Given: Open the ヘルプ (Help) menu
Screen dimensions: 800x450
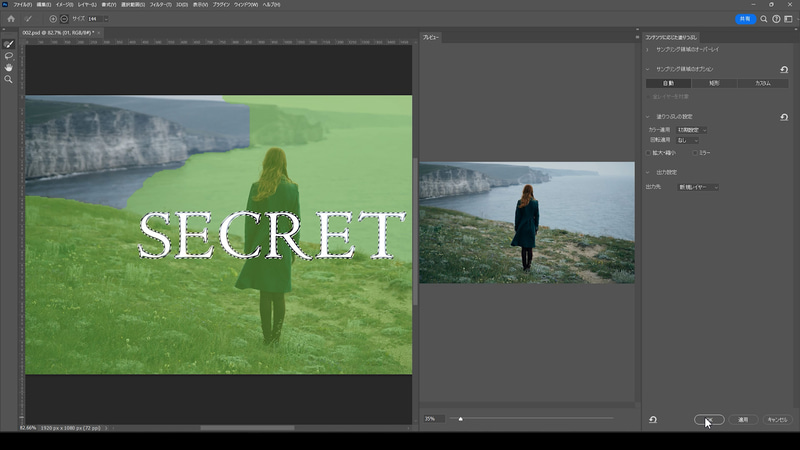Looking at the screenshot, I should coord(271,5).
